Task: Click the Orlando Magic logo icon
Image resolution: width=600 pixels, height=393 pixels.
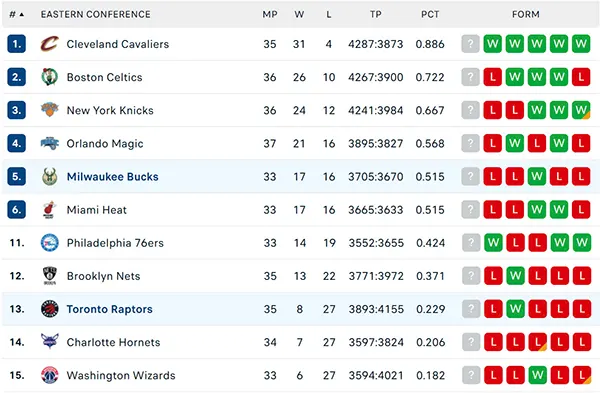Action: [49, 143]
